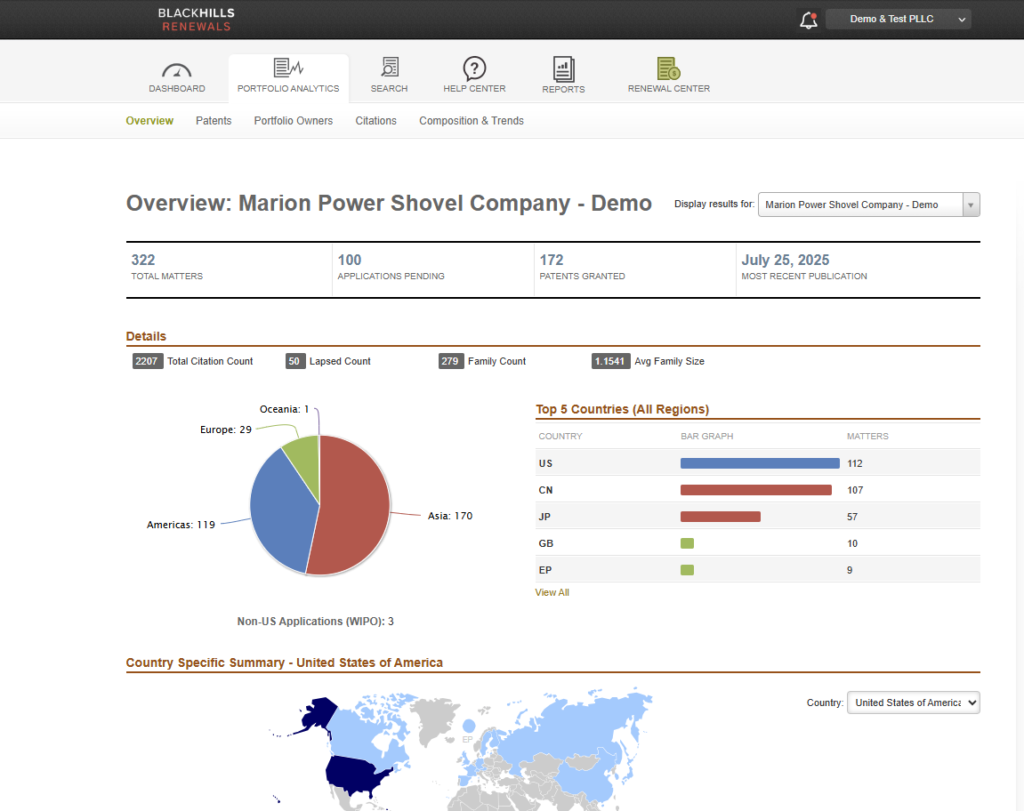This screenshot has width=1024, height=811.
Task: Click the notification bell icon
Action: click(808, 20)
